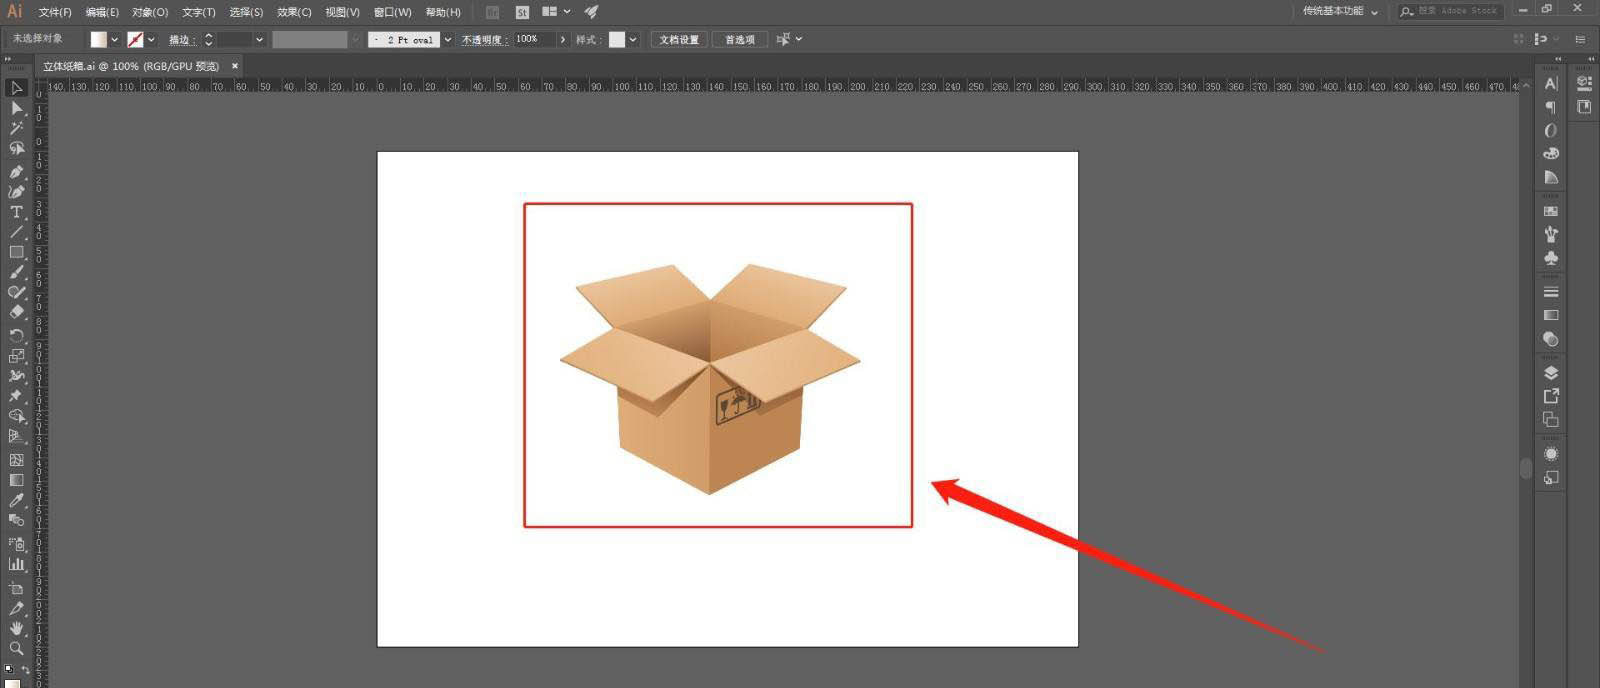Open the OpenType panel icon
The height and width of the screenshot is (688, 1600).
[1551, 130]
